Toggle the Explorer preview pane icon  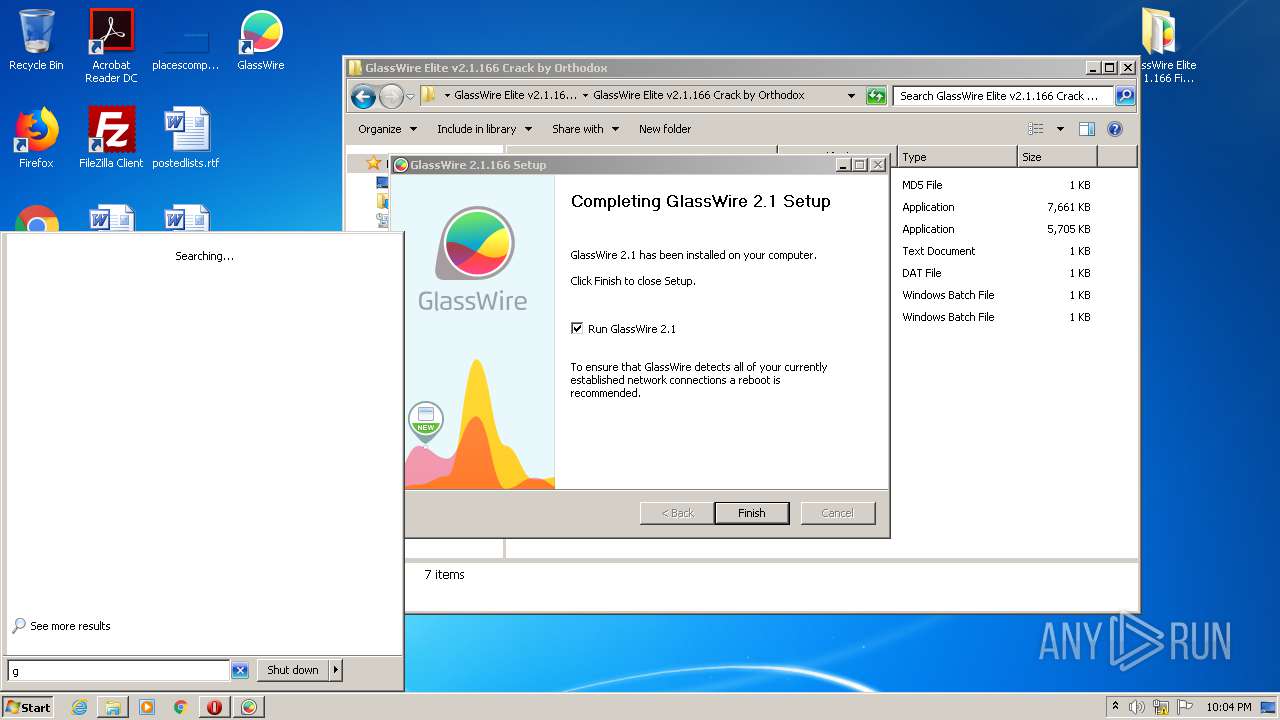click(1087, 129)
